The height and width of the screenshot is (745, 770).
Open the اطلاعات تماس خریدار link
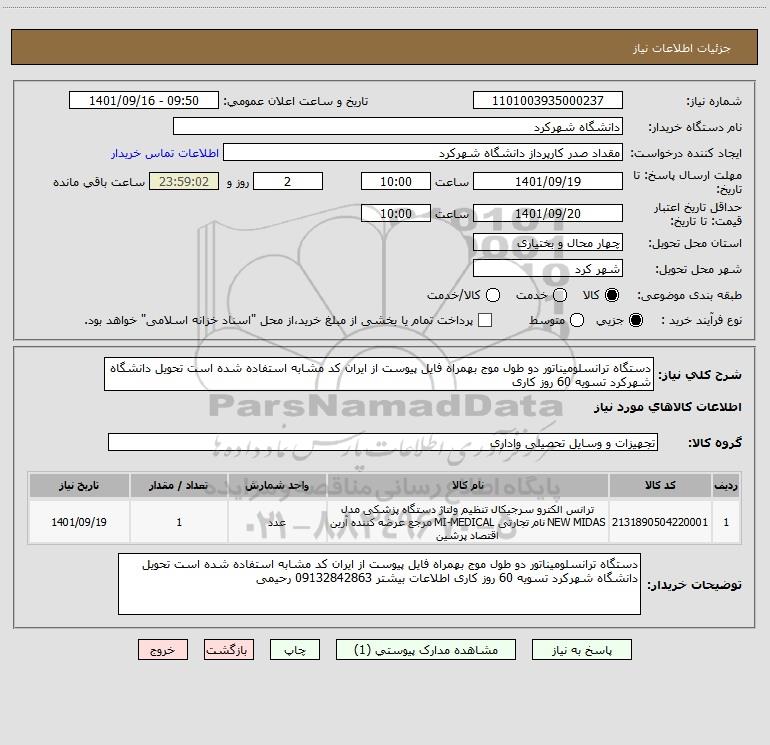pyautogui.click(x=165, y=153)
